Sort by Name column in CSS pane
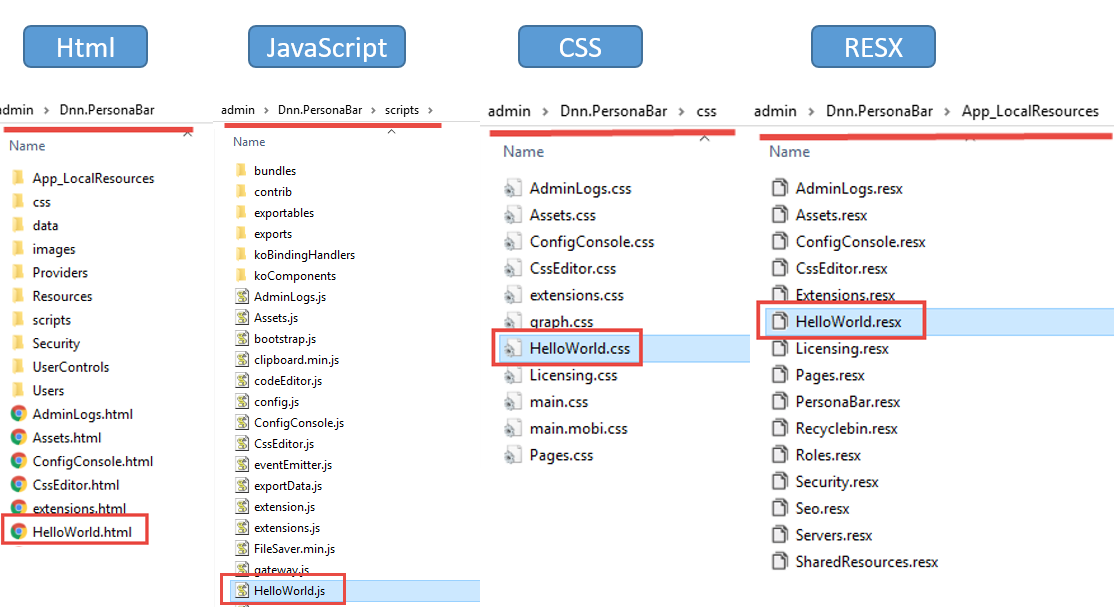Image resolution: width=1114 pixels, height=615 pixels. (x=523, y=151)
